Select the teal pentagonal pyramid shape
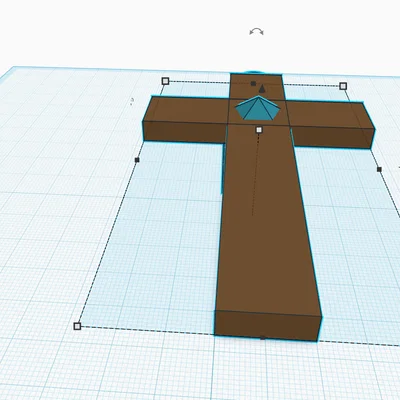400x400 pixels. click(258, 108)
